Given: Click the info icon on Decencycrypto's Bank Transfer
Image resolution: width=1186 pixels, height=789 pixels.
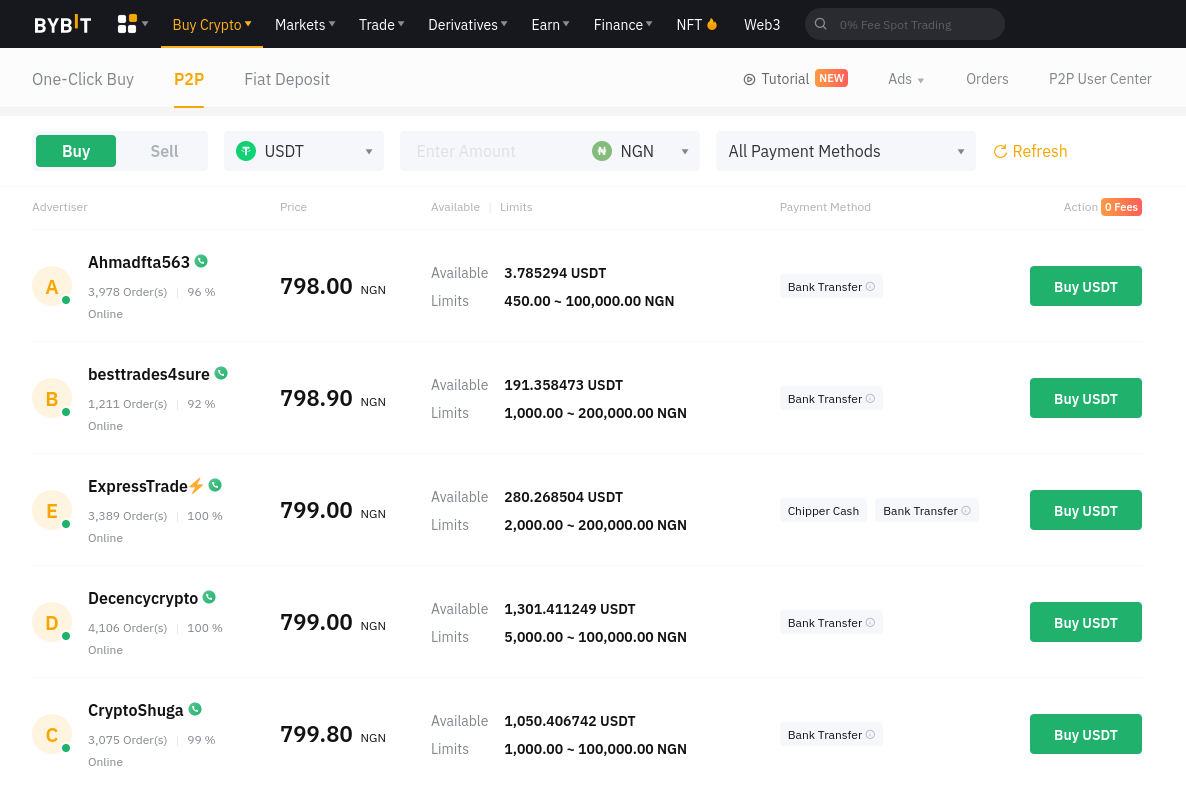Looking at the screenshot, I should pyautogui.click(x=871, y=623).
